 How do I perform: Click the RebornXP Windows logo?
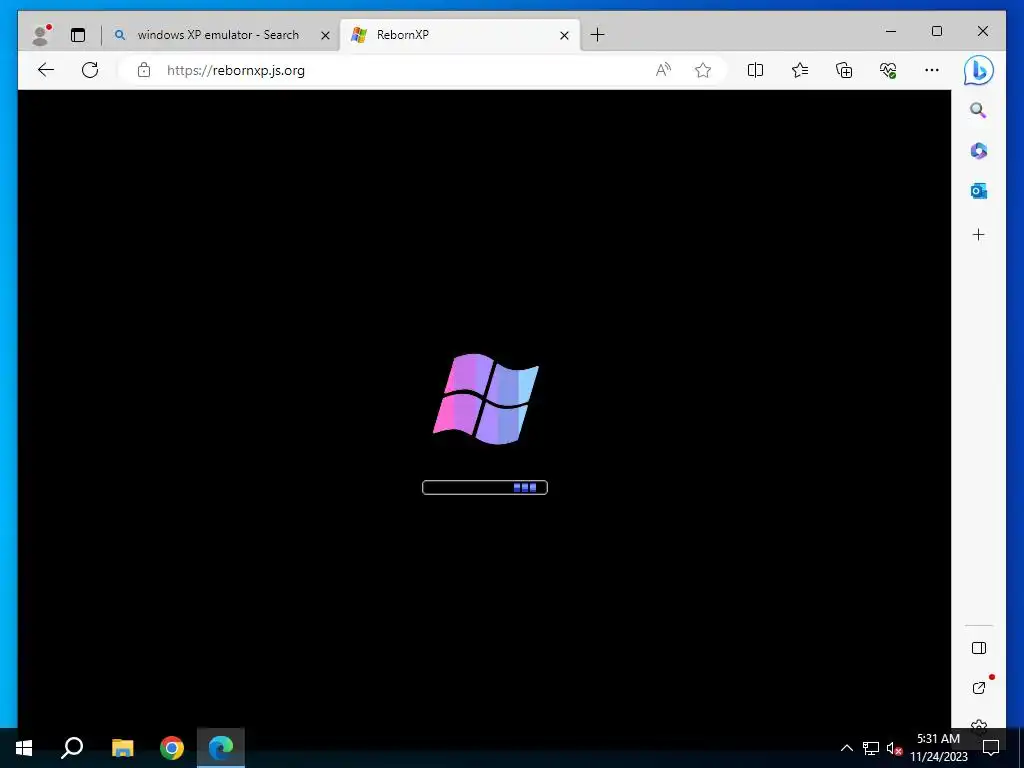point(486,399)
